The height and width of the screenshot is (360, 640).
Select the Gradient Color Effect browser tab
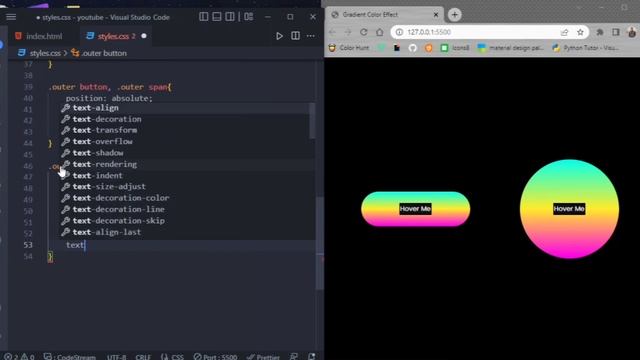(384, 15)
